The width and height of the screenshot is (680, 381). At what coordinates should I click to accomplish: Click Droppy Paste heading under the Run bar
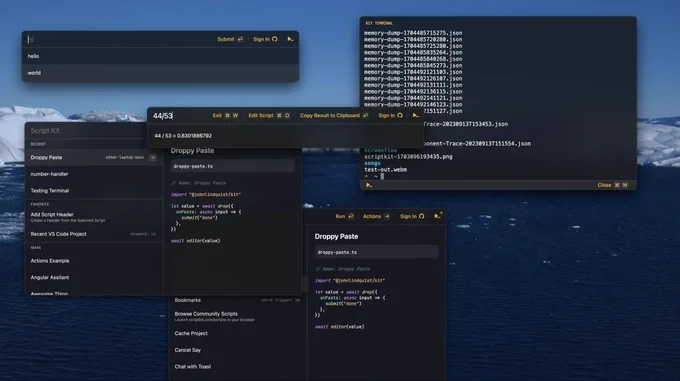pos(336,236)
